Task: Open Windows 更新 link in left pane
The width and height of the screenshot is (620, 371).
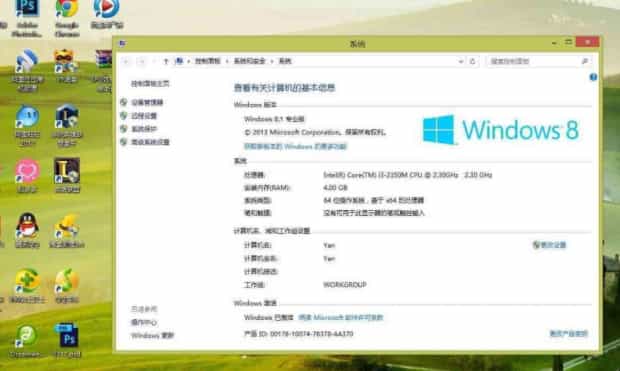Action: (153, 336)
